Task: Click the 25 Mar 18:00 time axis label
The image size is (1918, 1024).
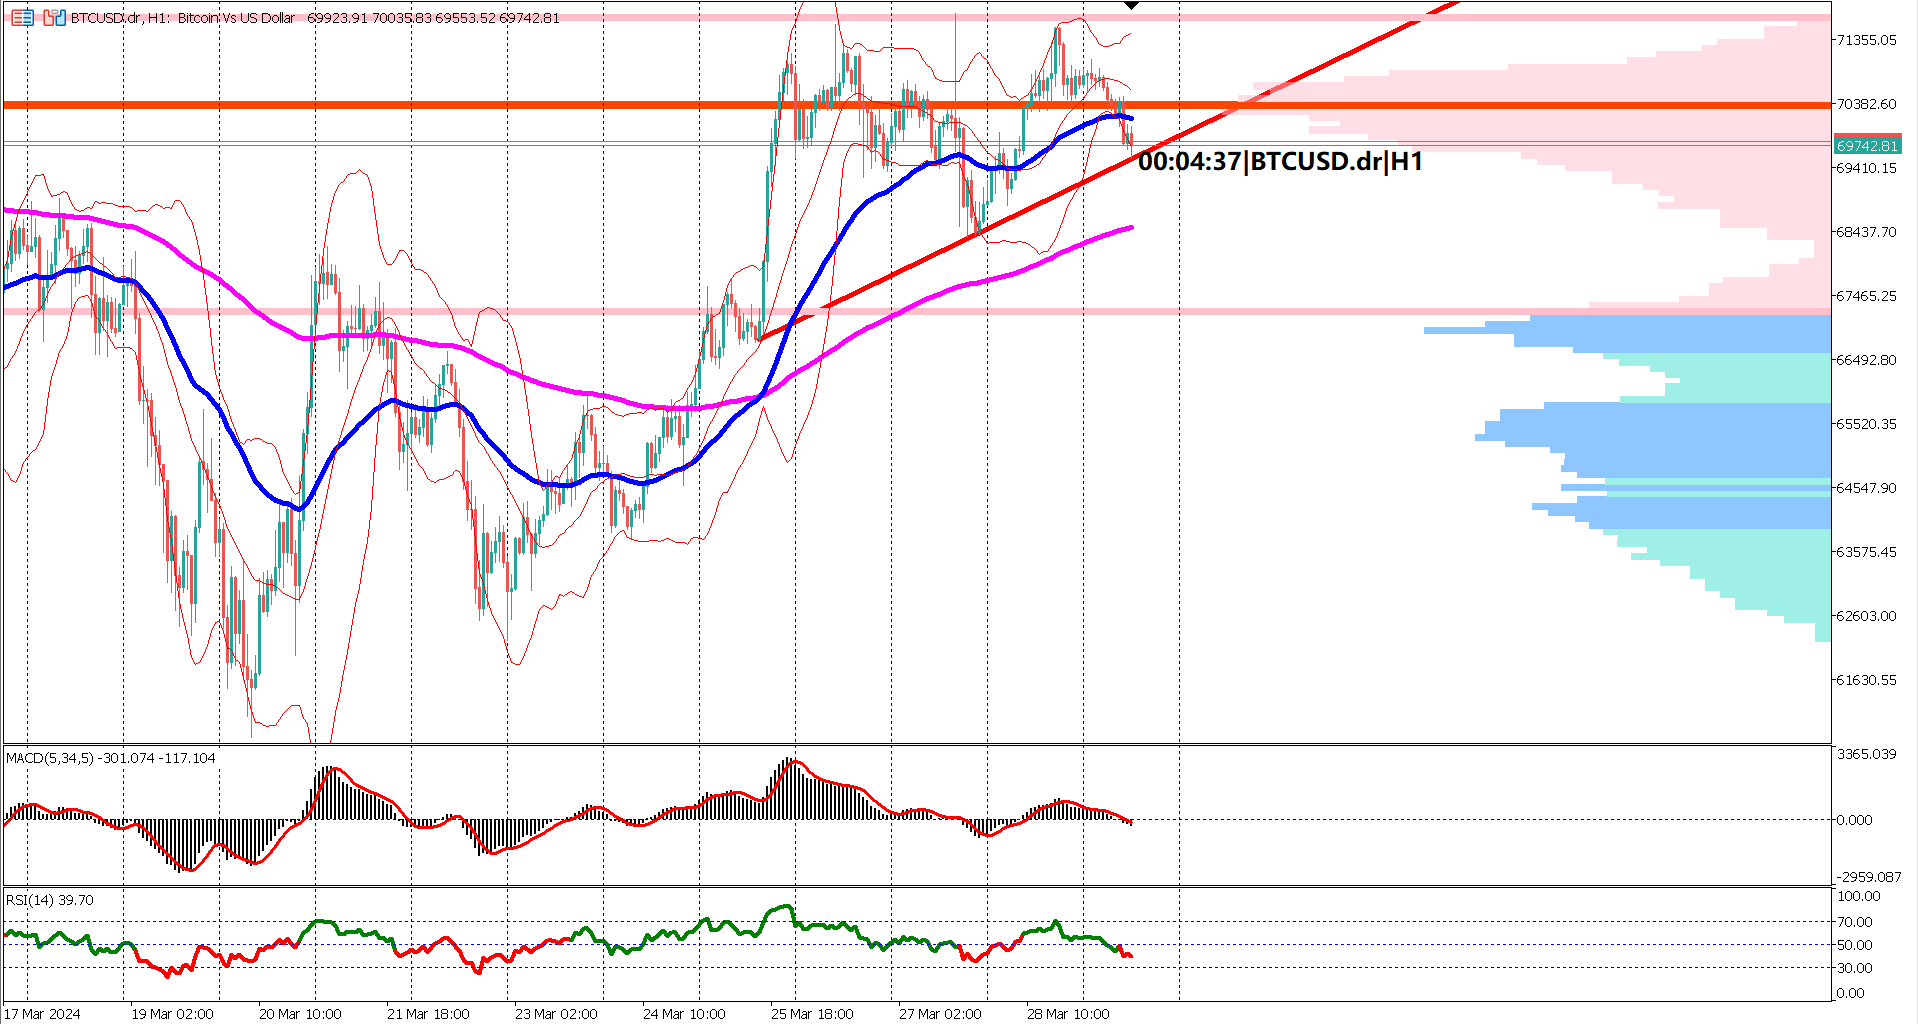Action: 812,1013
